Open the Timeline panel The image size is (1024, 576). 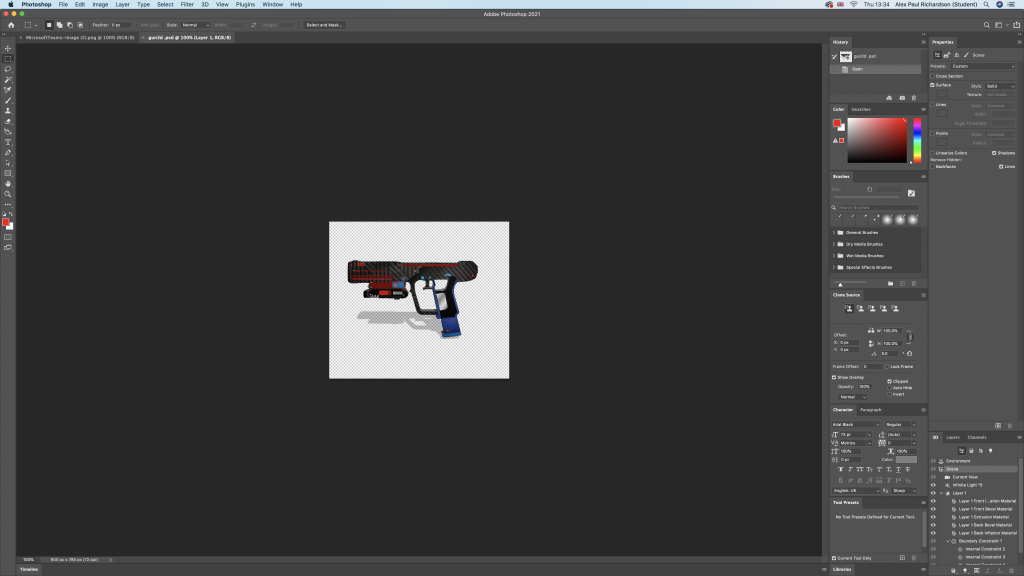pyautogui.click(x=29, y=569)
